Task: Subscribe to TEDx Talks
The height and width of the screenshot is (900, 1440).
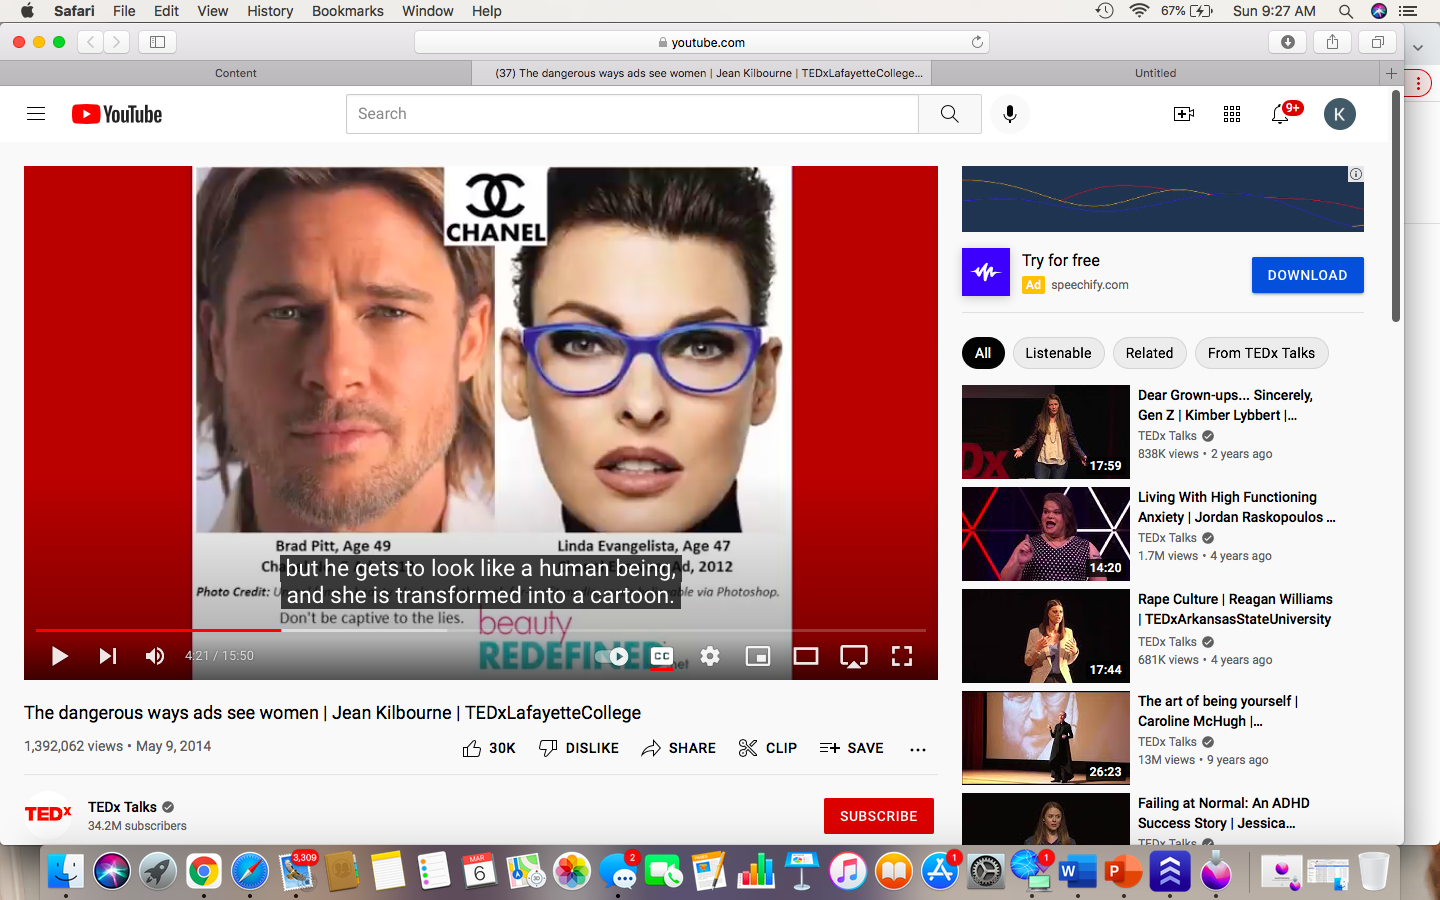Action: click(x=879, y=816)
